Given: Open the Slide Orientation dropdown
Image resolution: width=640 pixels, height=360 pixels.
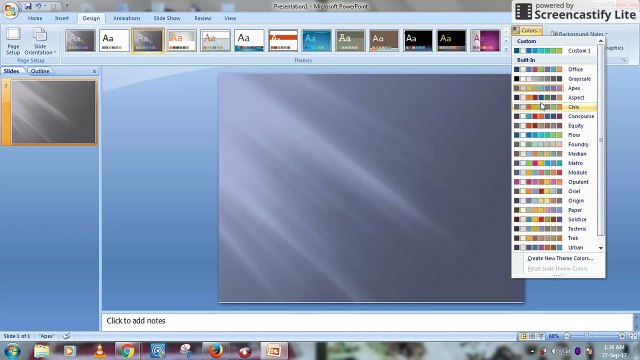Looking at the screenshot, I should tap(40, 42).
